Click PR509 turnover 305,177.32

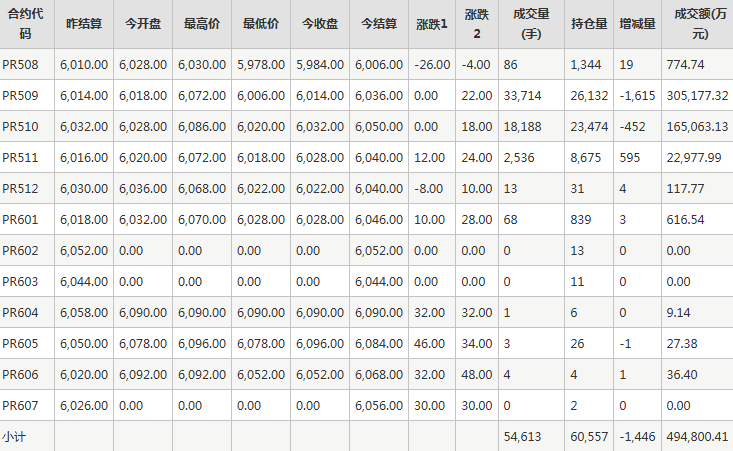click(x=697, y=96)
